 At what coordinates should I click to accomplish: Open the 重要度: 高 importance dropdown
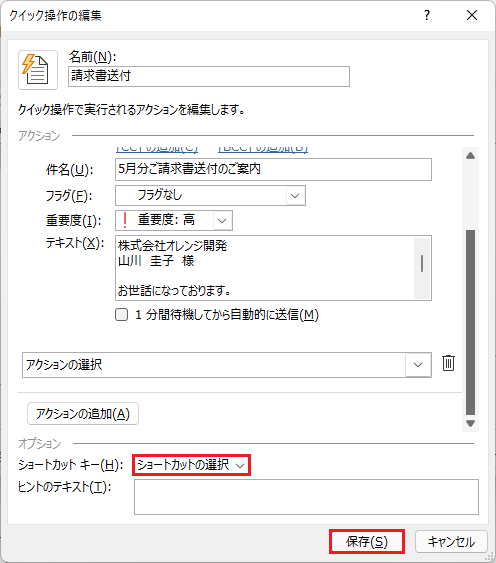pos(222,220)
